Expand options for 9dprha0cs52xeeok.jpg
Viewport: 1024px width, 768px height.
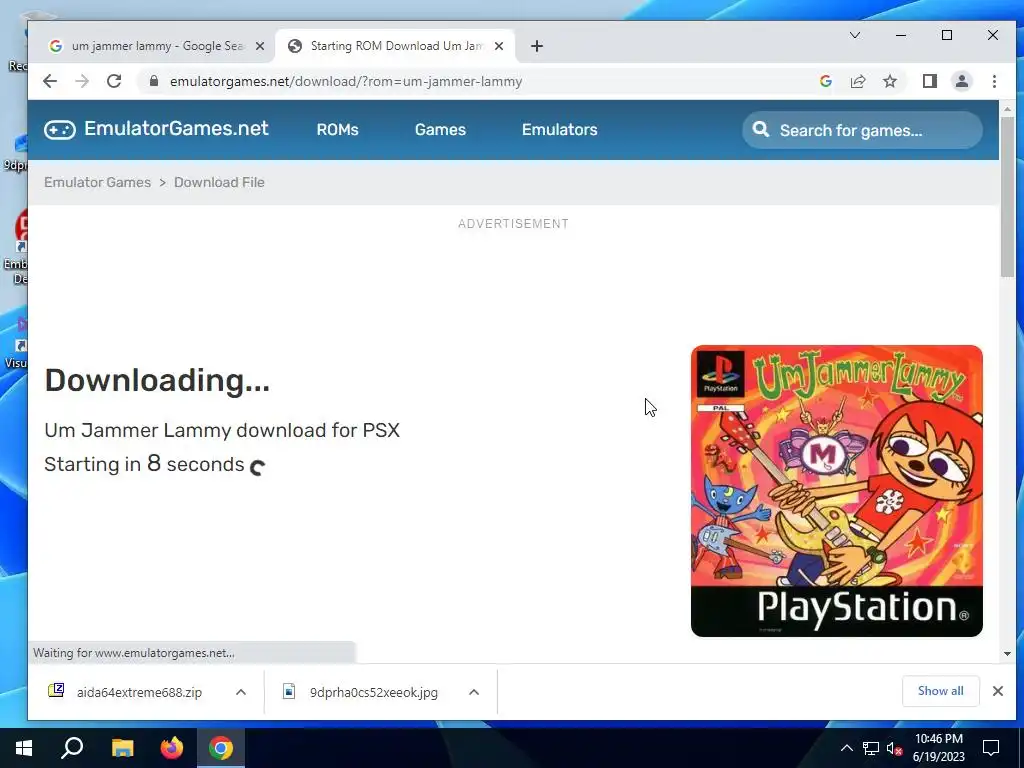[x=474, y=692]
